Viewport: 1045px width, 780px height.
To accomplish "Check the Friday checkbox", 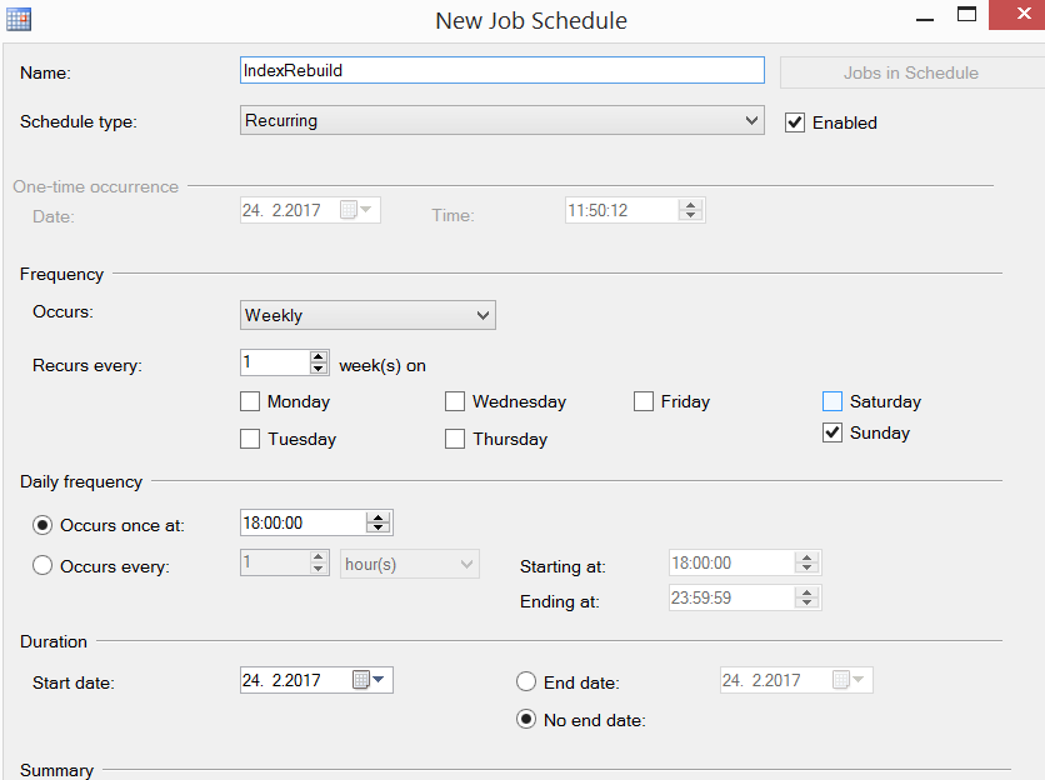I will coord(643,401).
